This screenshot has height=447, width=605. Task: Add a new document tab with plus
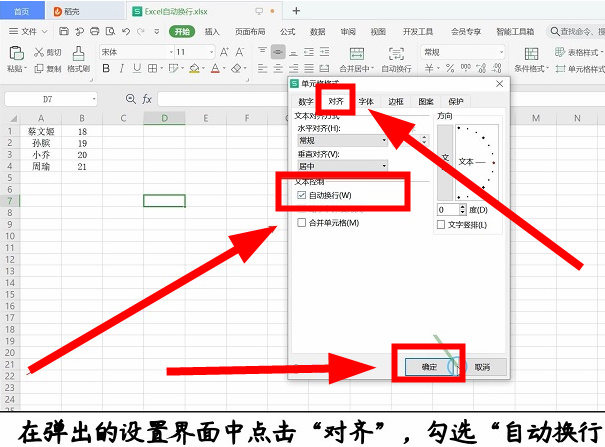[296, 11]
